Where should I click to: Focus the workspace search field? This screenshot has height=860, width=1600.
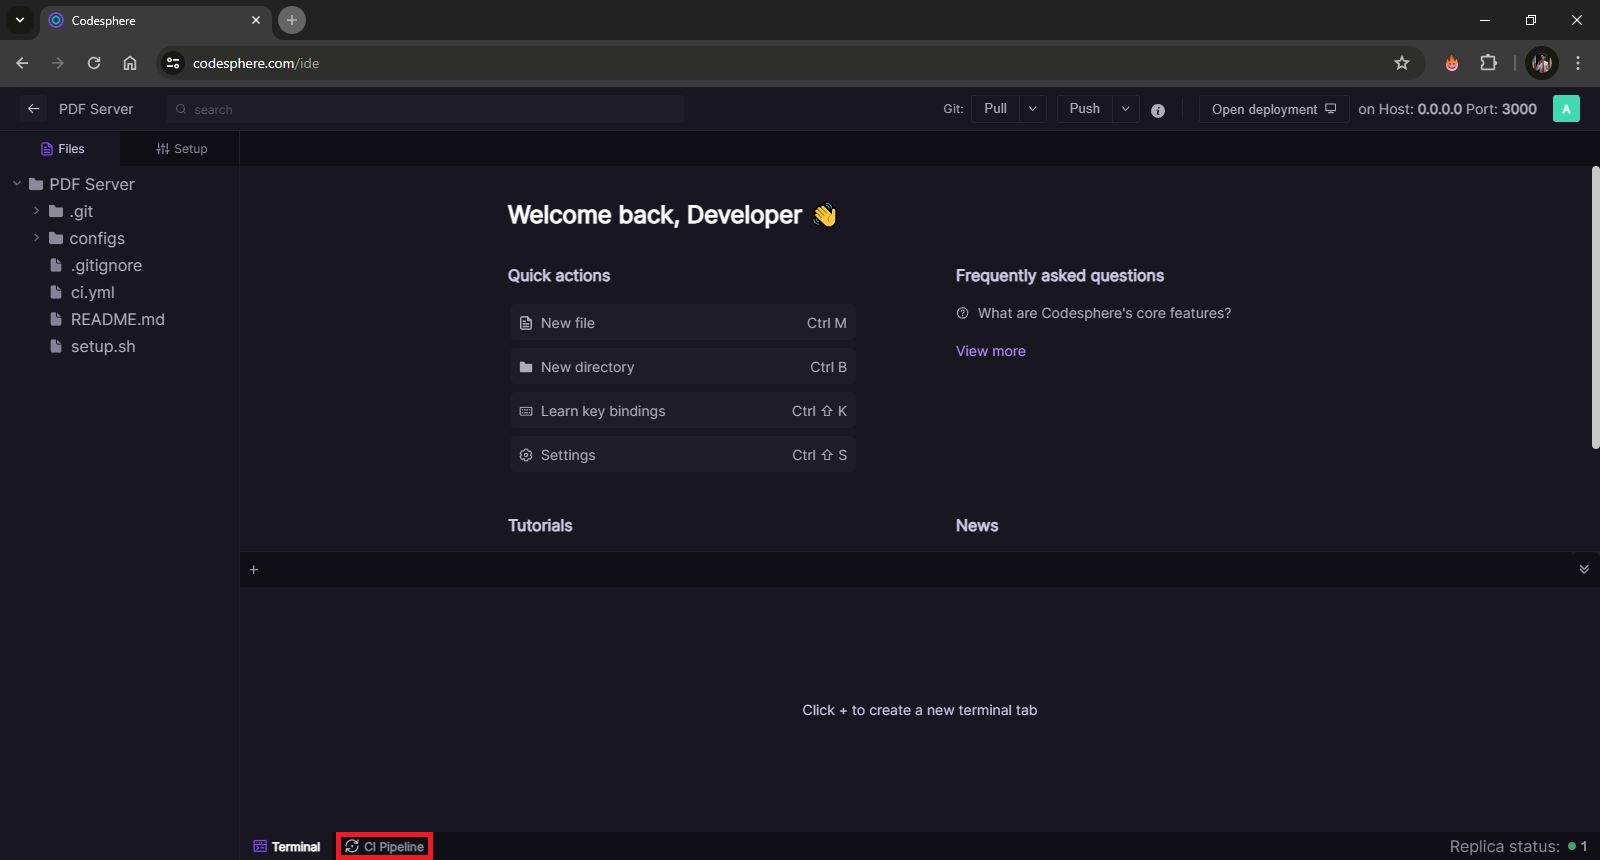pyautogui.click(x=425, y=109)
